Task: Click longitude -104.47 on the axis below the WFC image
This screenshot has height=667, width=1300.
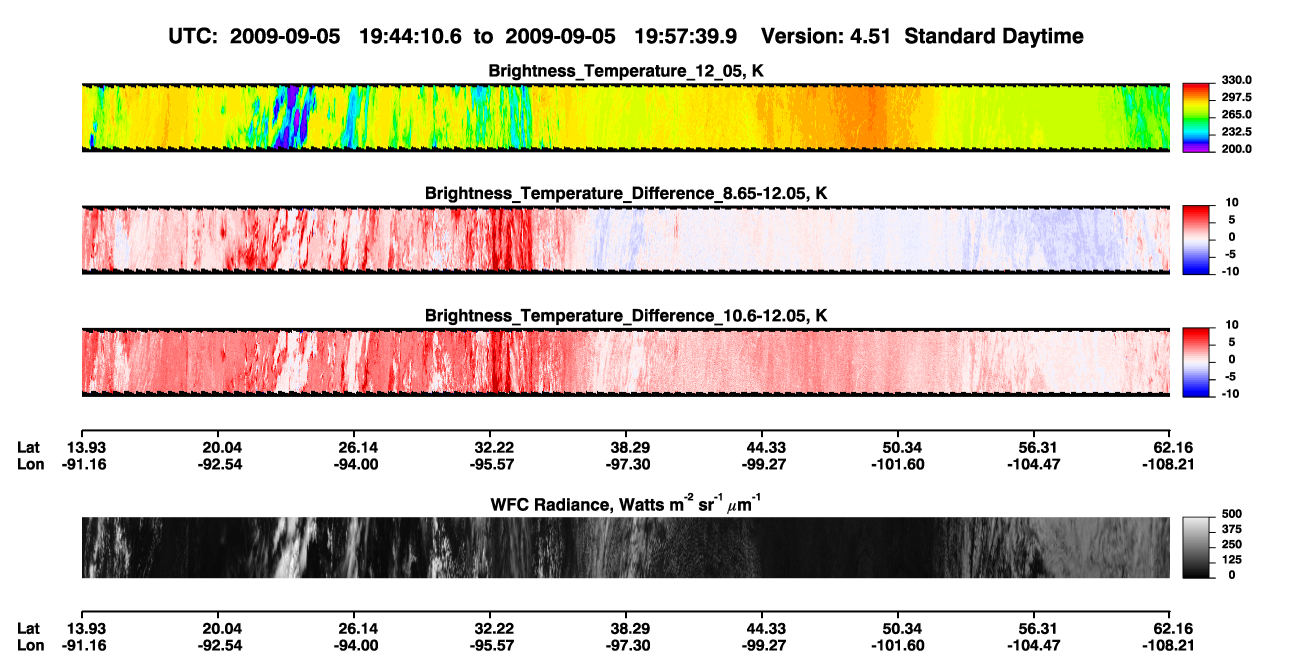Action: pos(1034,645)
